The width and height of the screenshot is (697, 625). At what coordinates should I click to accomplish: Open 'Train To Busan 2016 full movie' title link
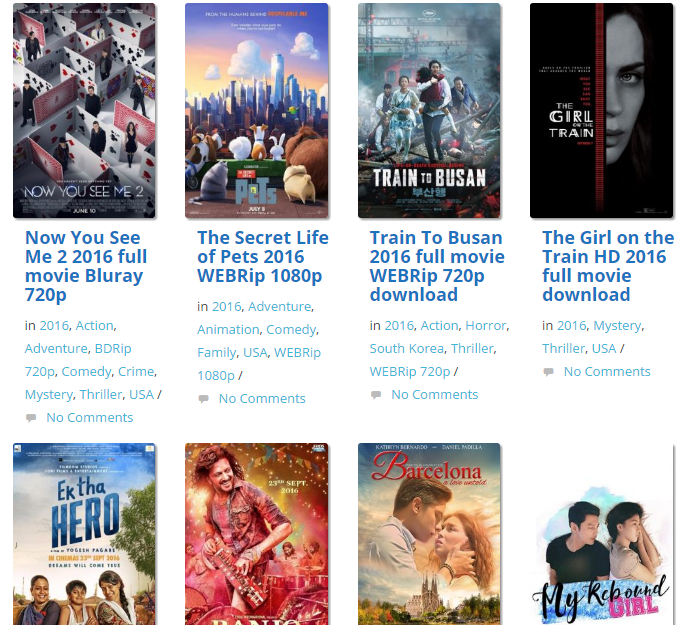[x=437, y=266]
